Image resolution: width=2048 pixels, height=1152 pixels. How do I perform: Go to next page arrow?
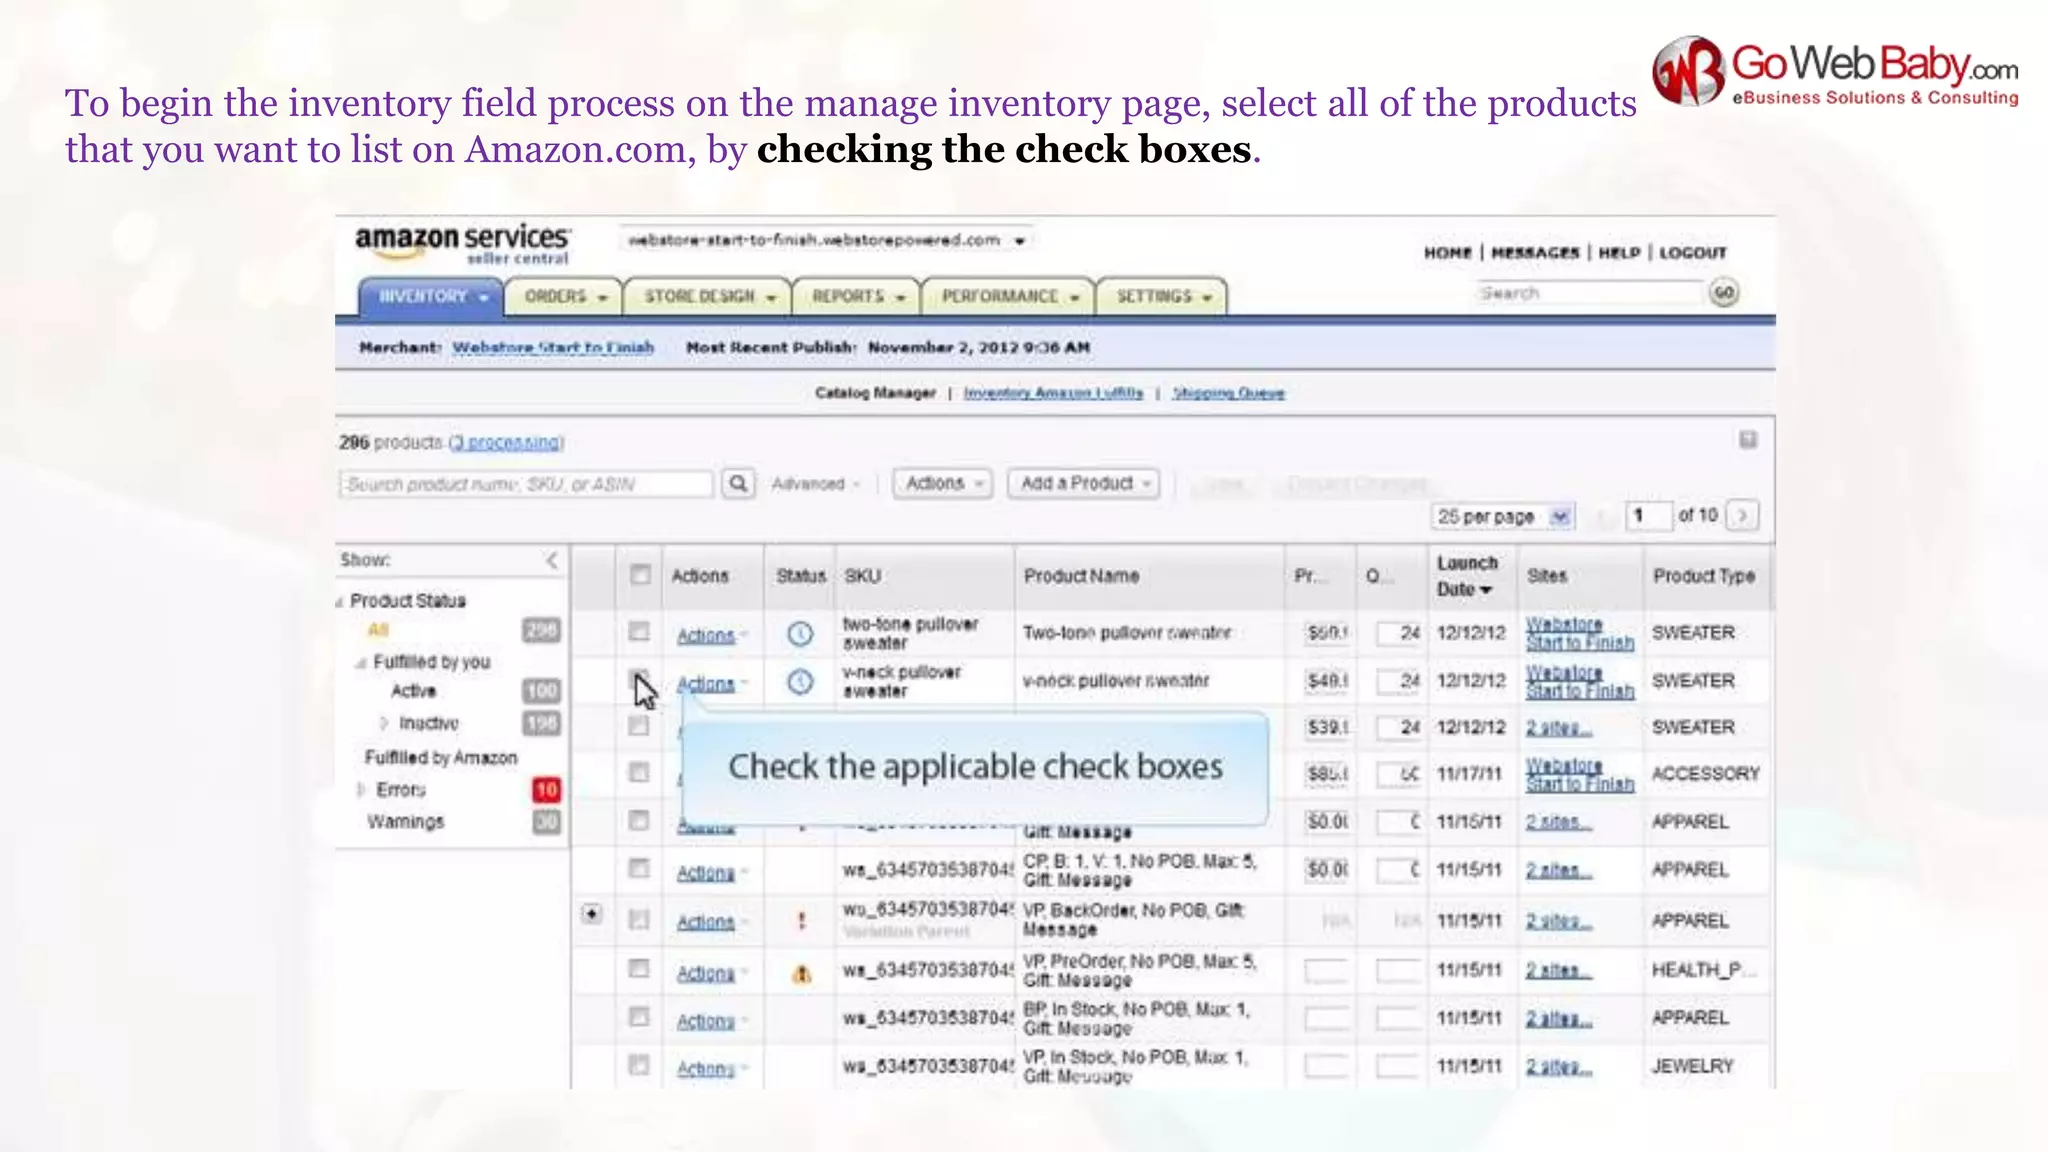tap(1743, 516)
